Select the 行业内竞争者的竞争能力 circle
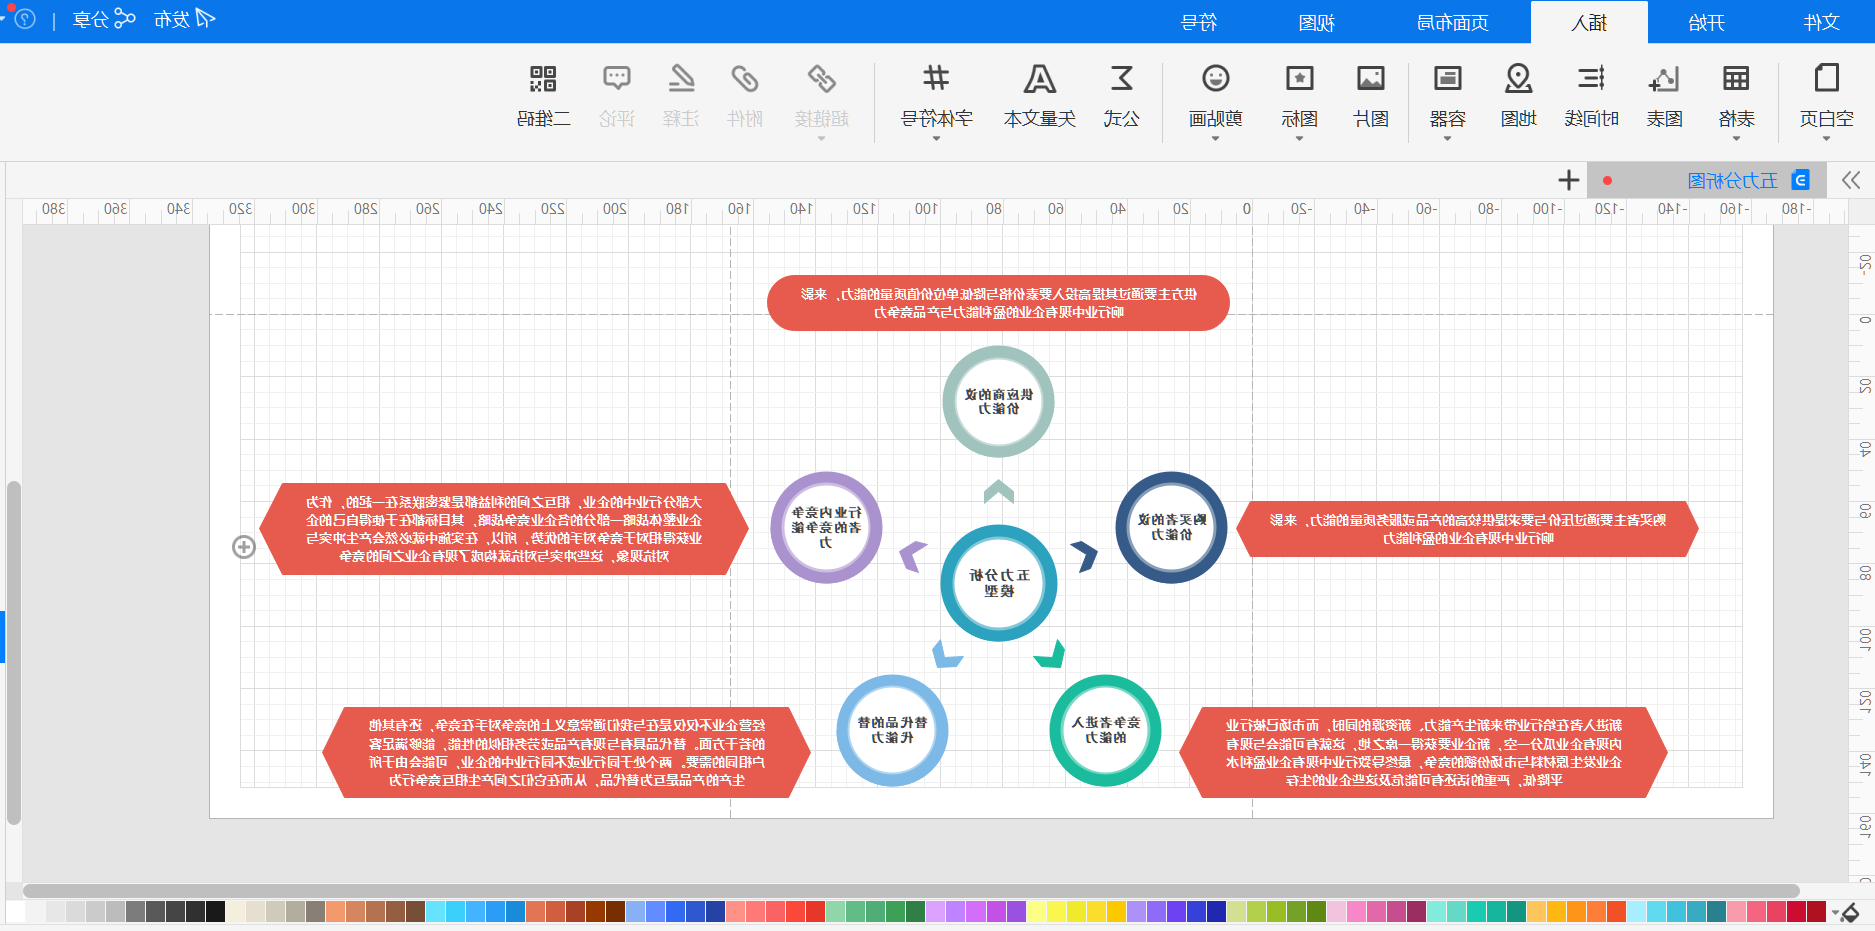 pos(826,527)
